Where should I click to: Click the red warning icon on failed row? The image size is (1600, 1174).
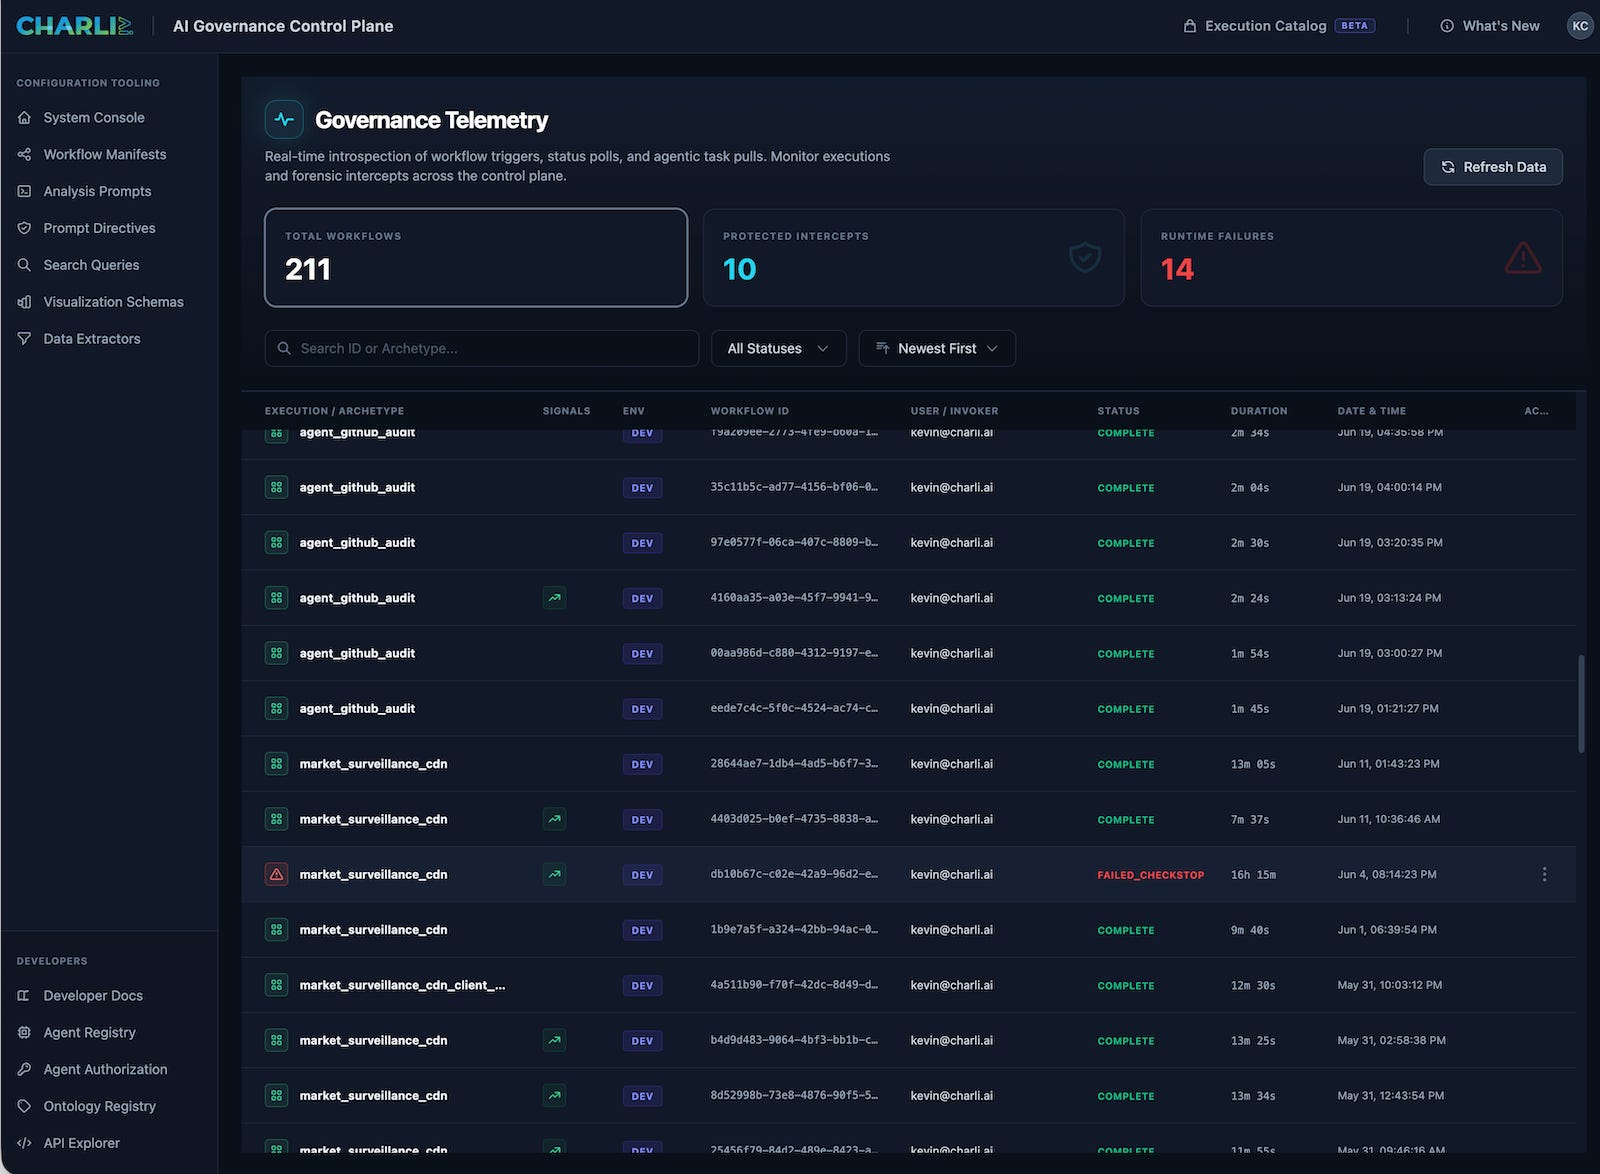coord(276,874)
